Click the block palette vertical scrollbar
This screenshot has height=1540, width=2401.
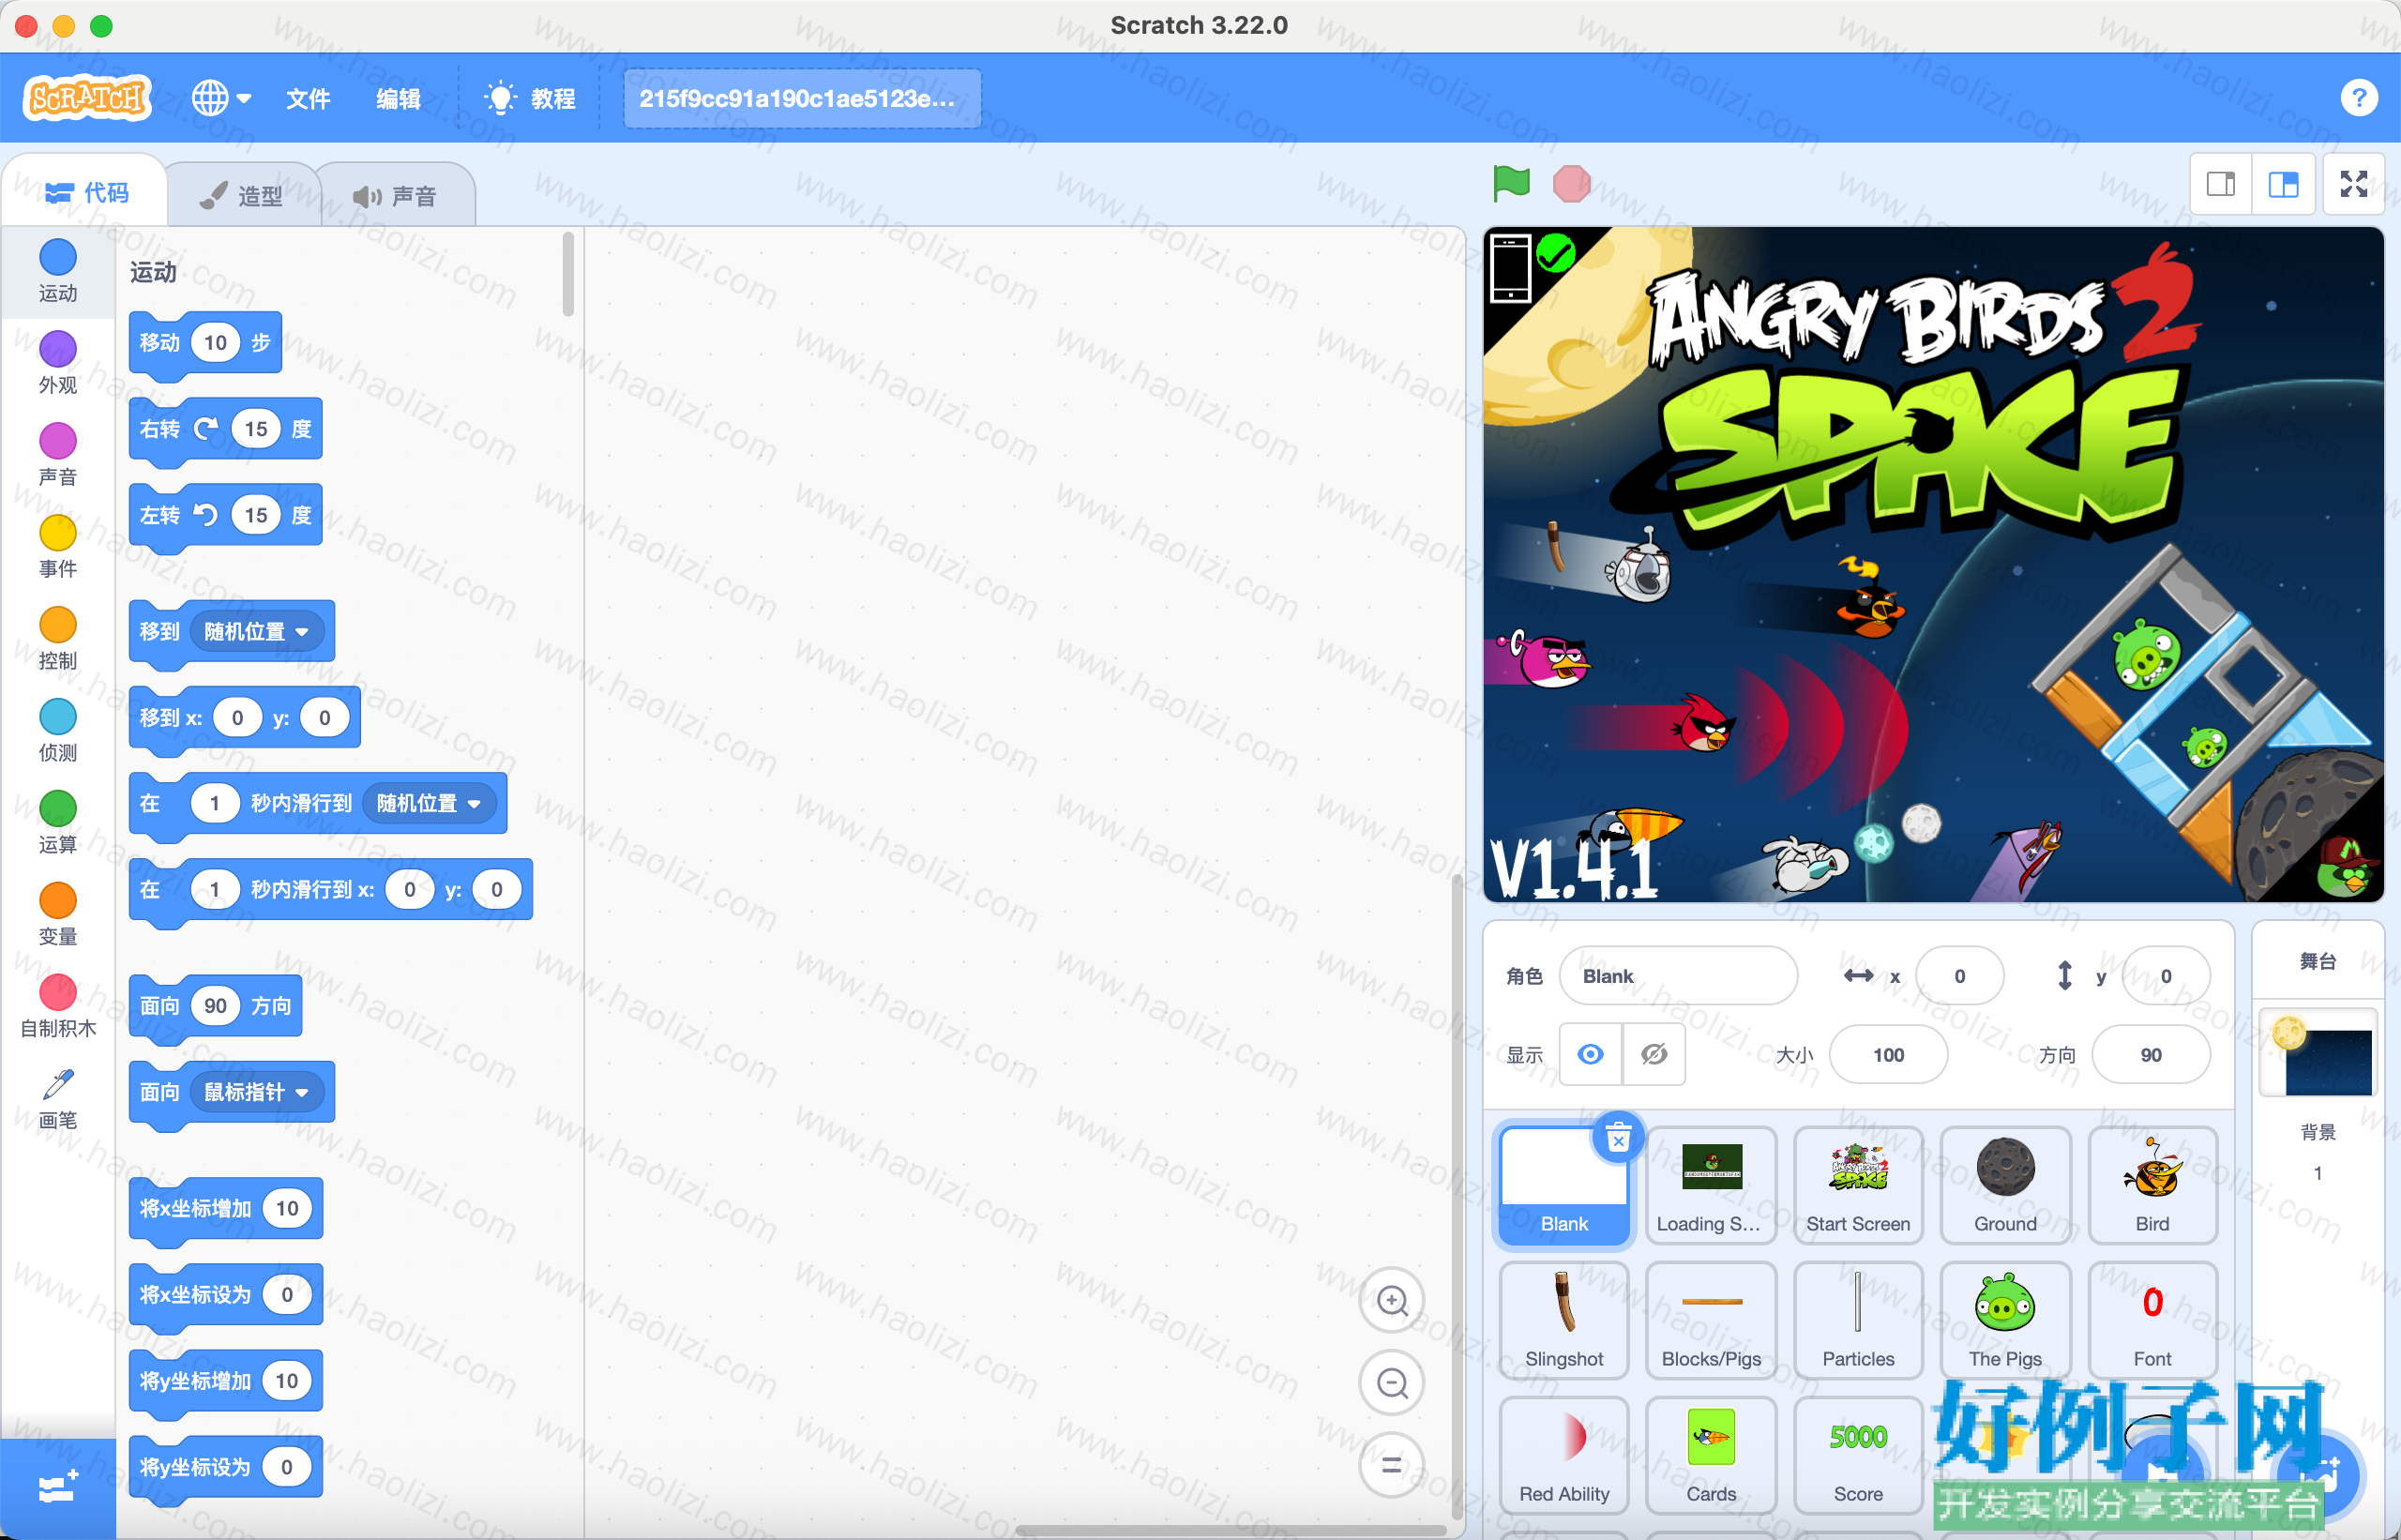[568, 274]
